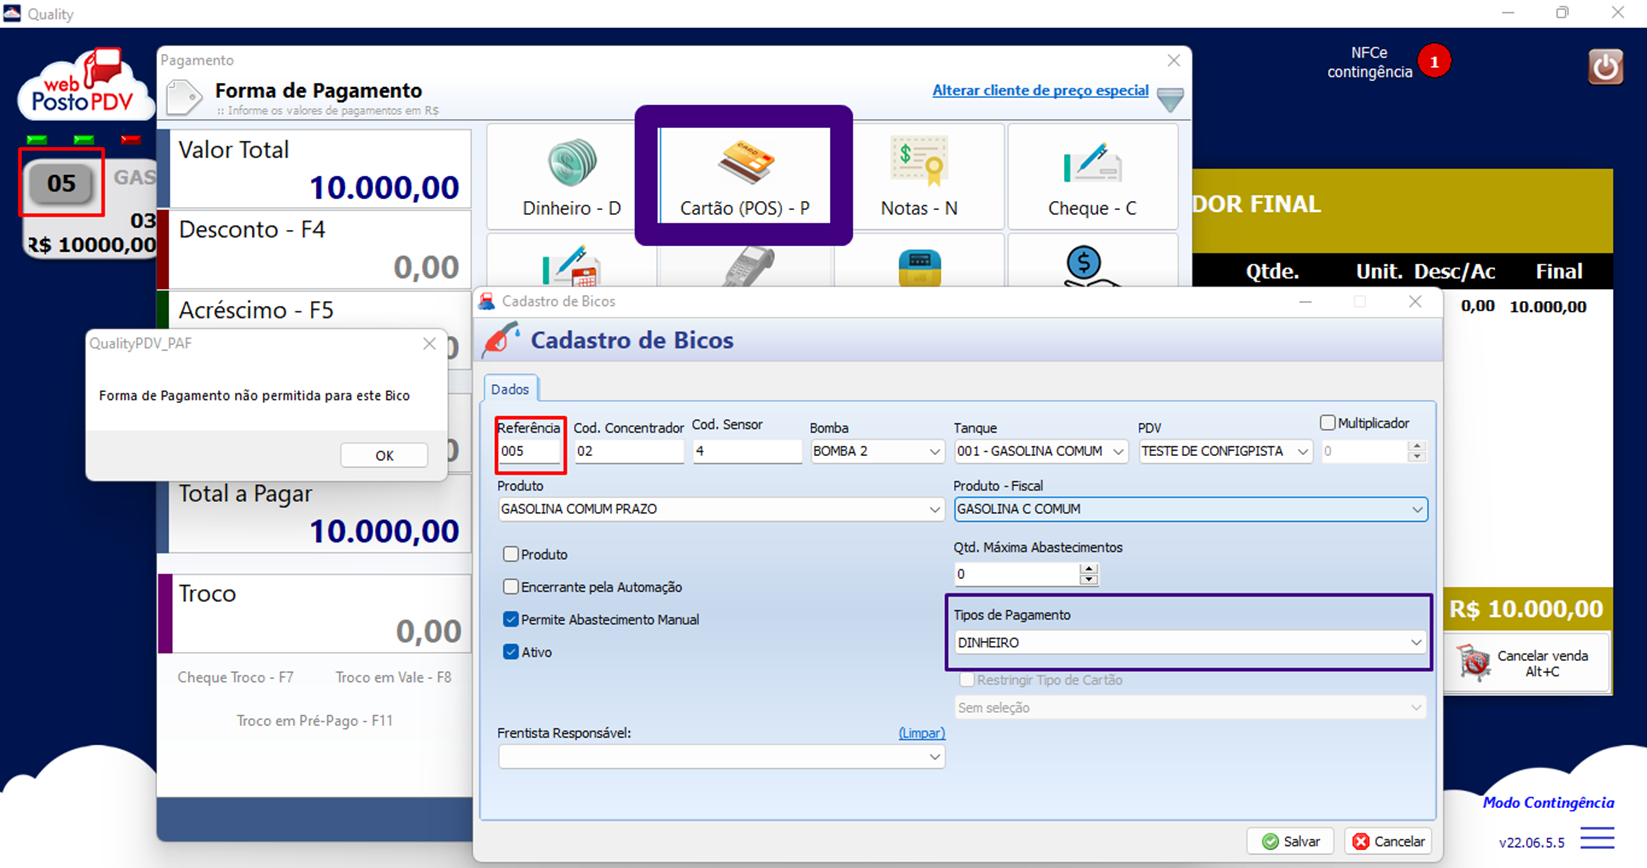Click the Cancelar venda cart icon

click(1473, 663)
